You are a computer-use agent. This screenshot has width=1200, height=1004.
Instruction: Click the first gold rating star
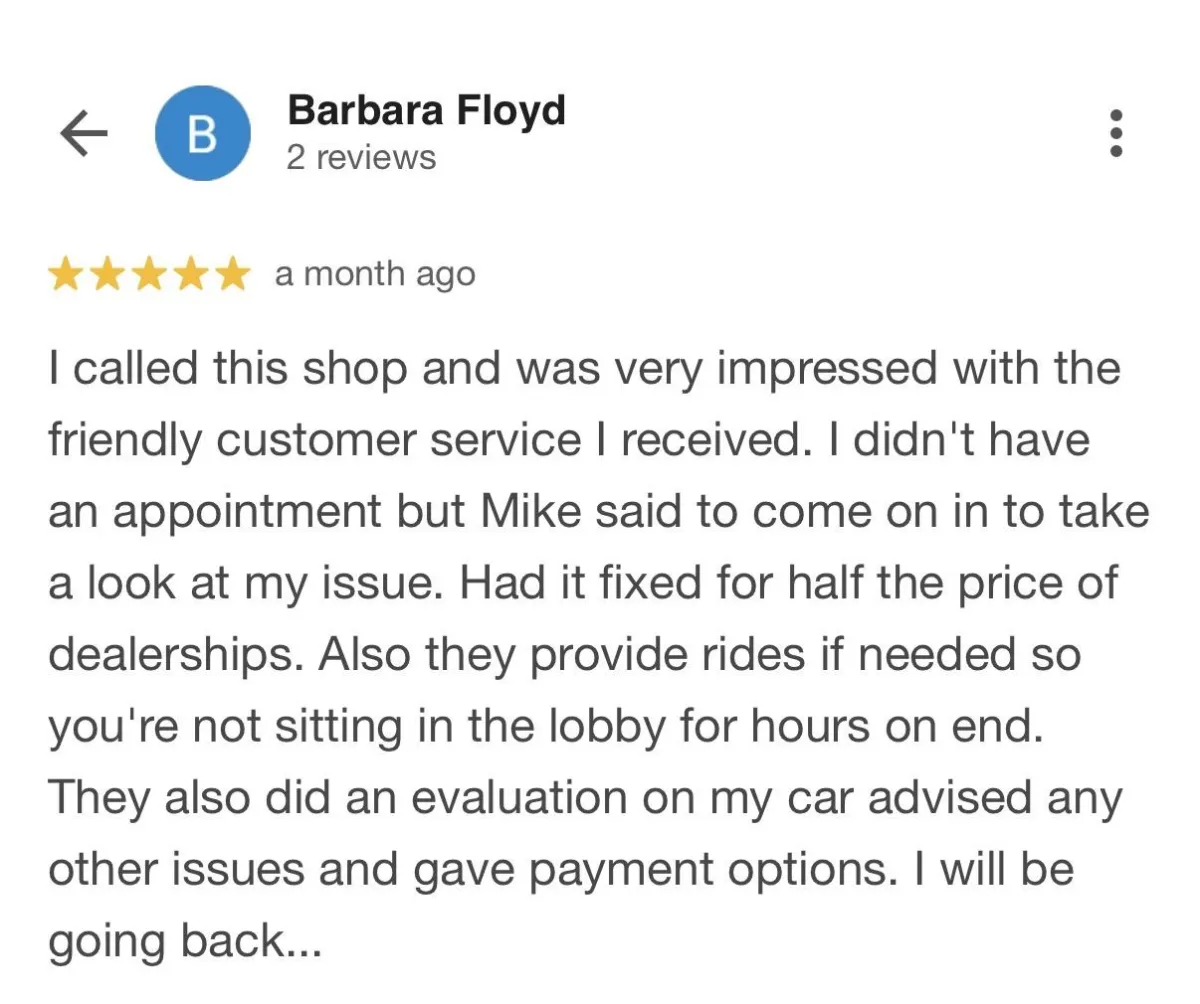[x=66, y=274]
